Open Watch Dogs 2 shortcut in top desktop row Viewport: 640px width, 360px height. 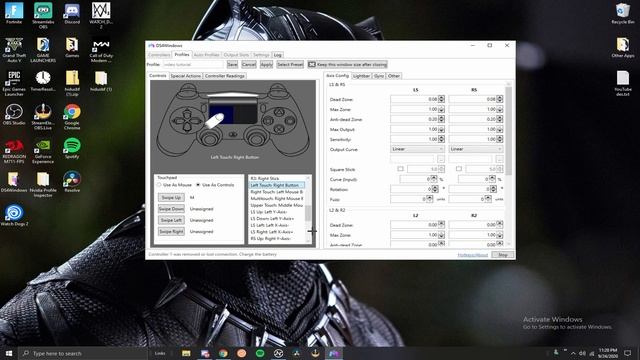[101, 15]
